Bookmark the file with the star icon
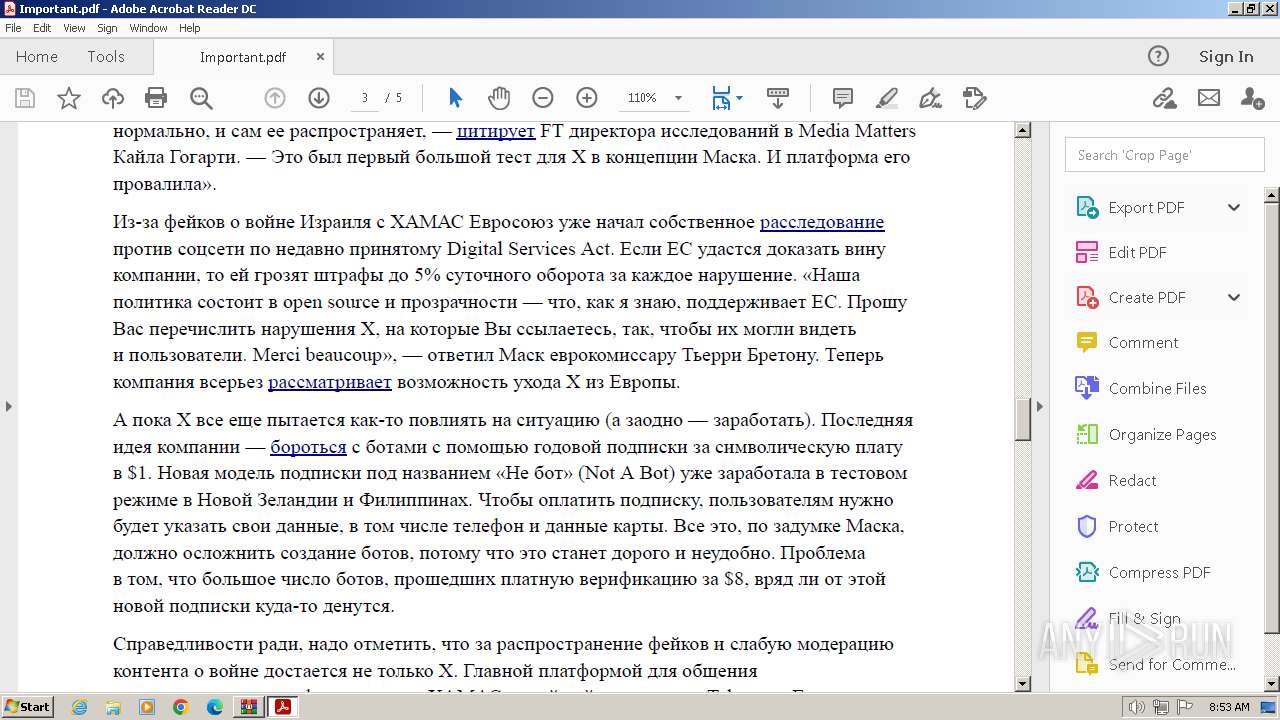 (69, 98)
